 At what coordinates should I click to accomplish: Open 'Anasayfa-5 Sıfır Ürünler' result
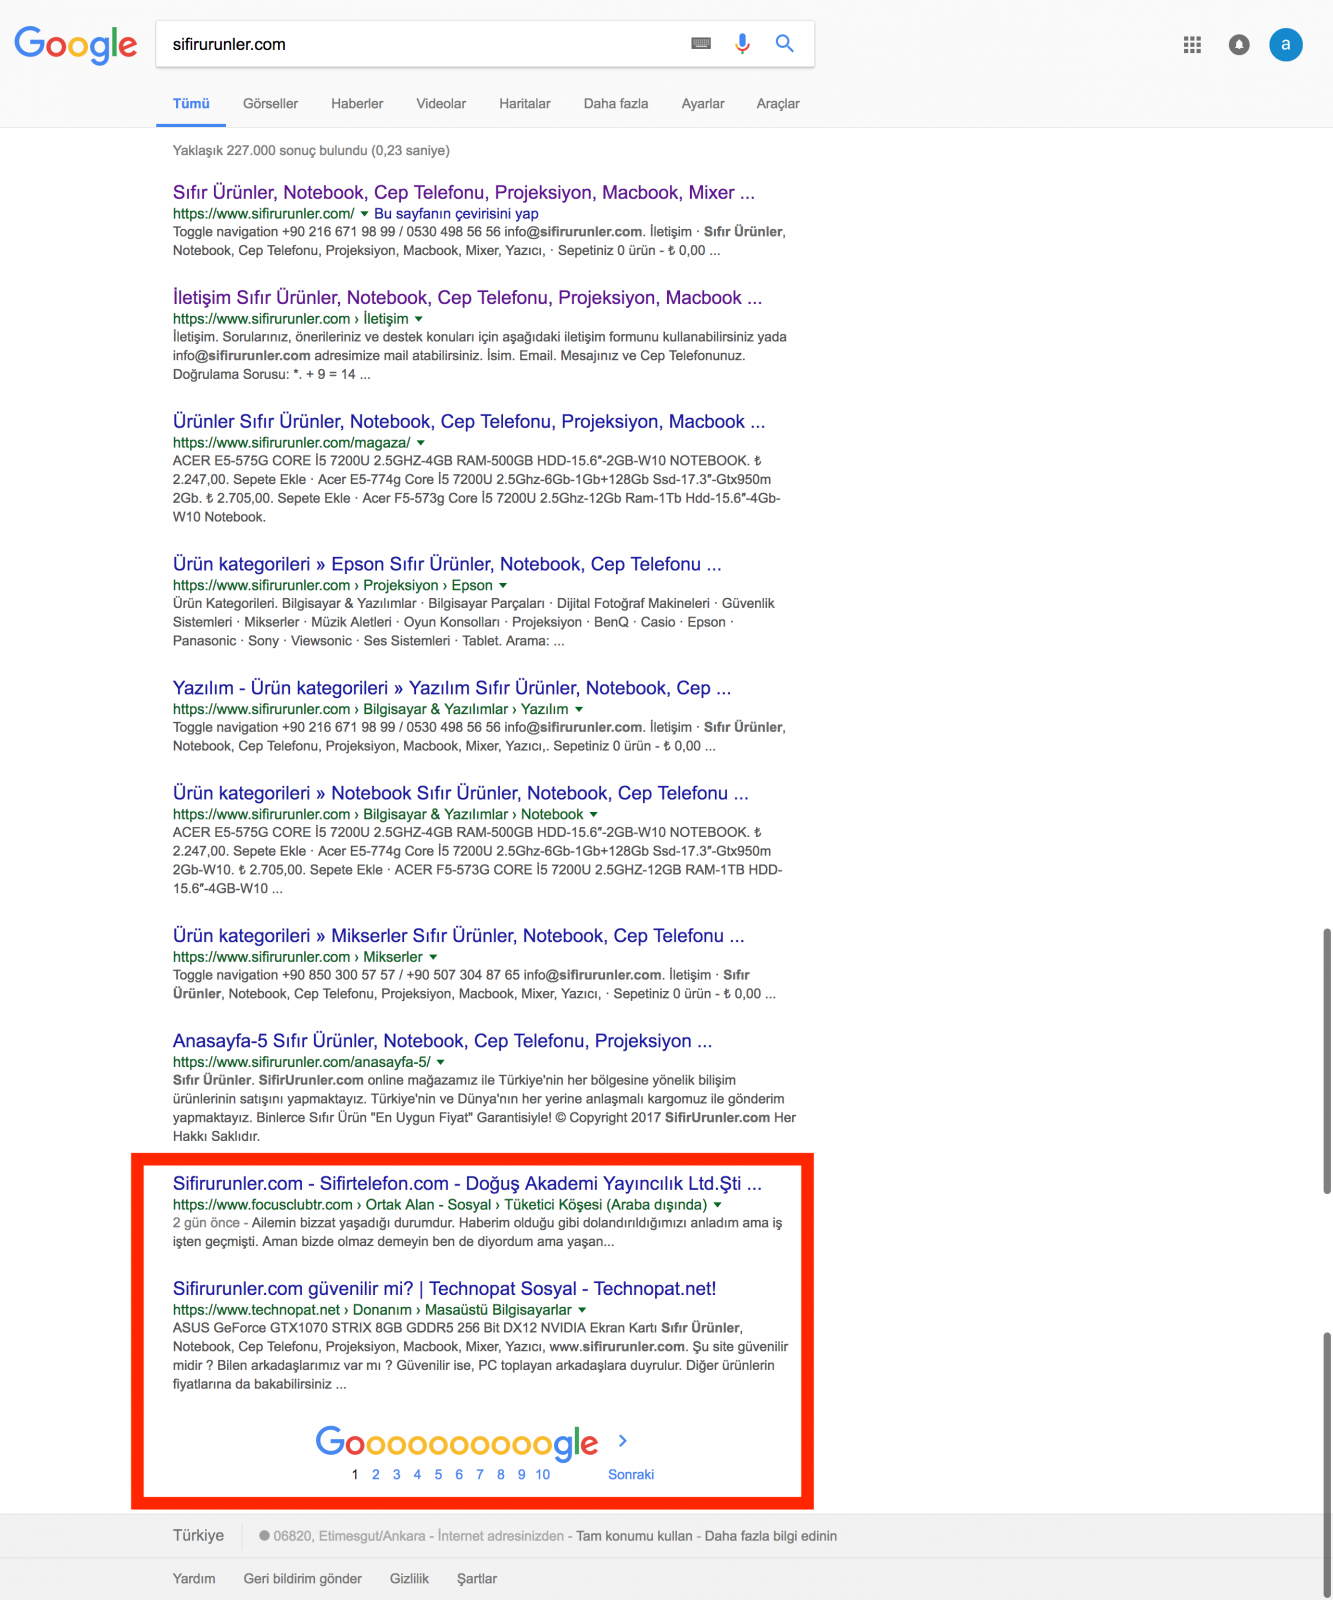coord(443,1042)
